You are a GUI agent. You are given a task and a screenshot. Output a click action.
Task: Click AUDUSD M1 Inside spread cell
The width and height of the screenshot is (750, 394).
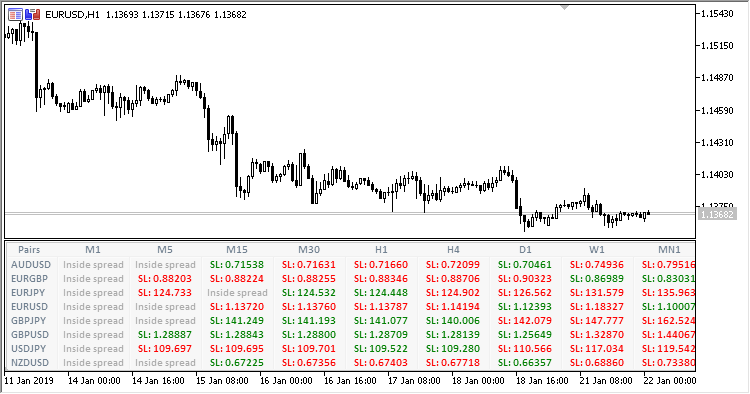pyautogui.click(x=93, y=264)
